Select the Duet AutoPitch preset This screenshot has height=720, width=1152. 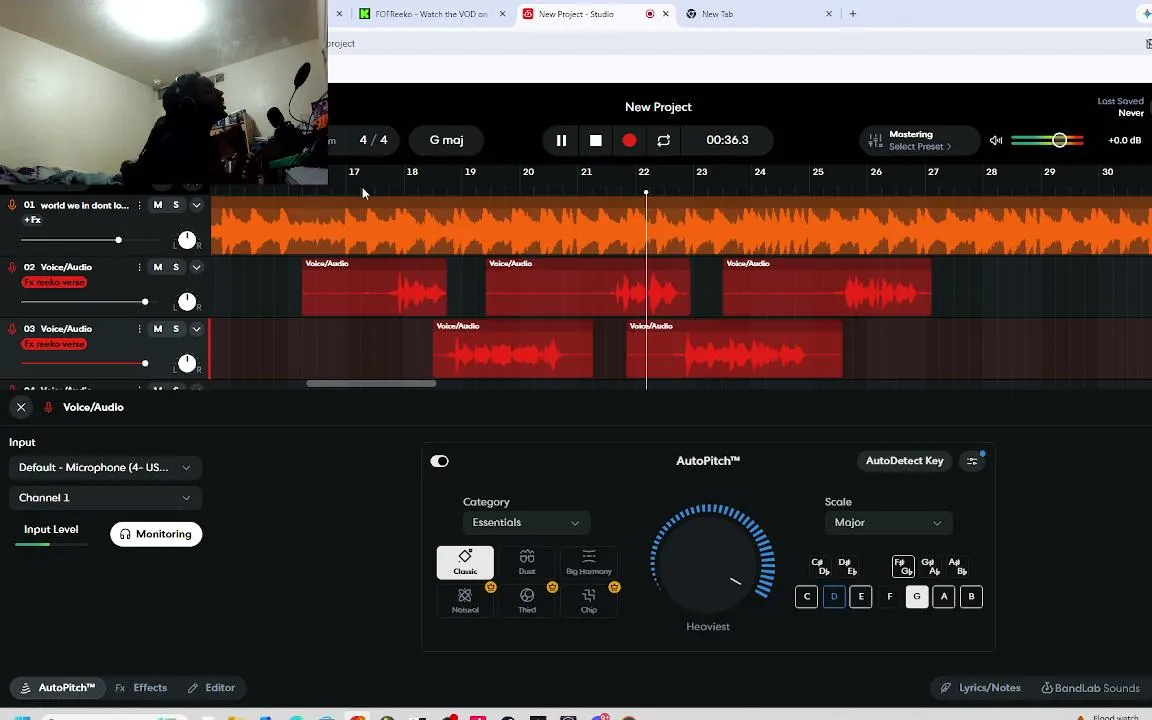[x=527, y=562]
